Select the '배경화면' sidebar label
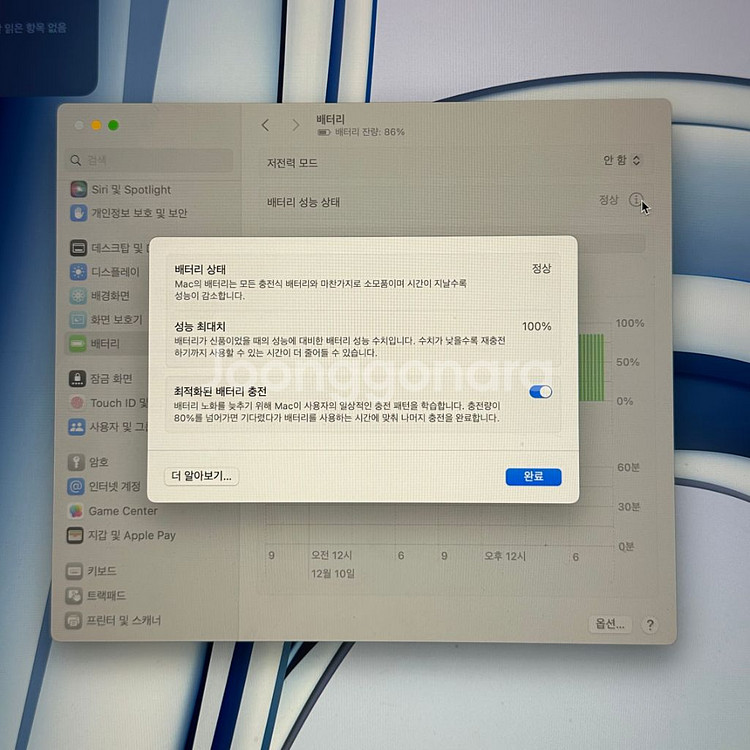Image resolution: width=750 pixels, height=750 pixels. (x=110, y=296)
